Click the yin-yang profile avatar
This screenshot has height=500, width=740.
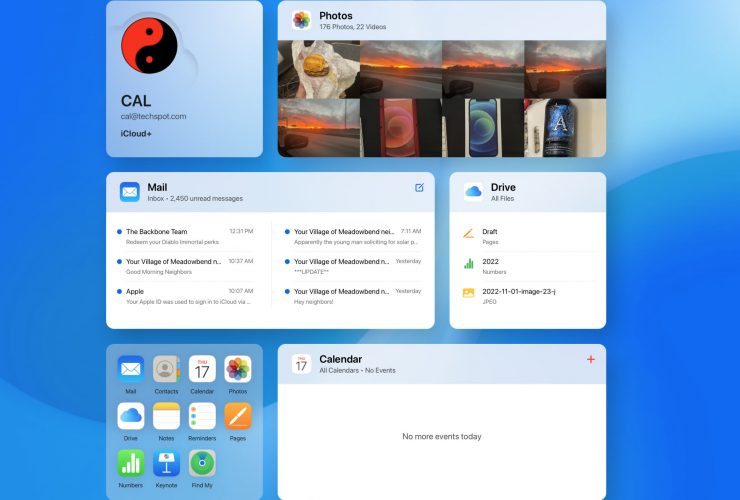click(x=149, y=47)
